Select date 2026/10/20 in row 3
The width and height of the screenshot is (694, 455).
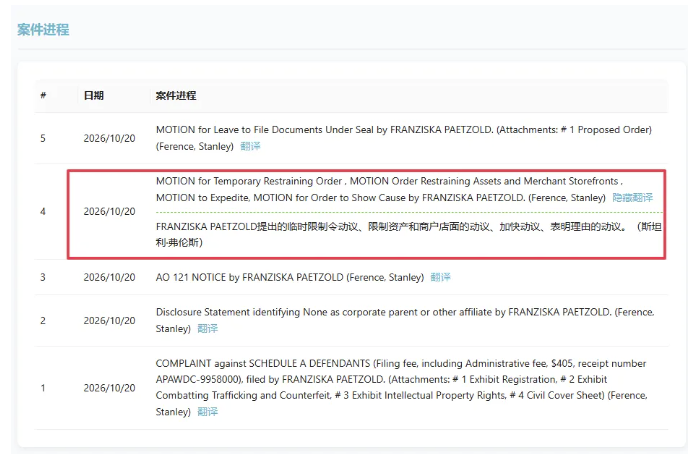[x=109, y=278]
